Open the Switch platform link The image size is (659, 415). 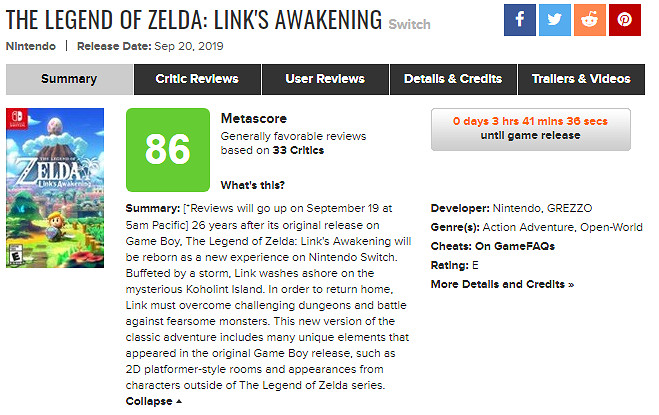410,24
